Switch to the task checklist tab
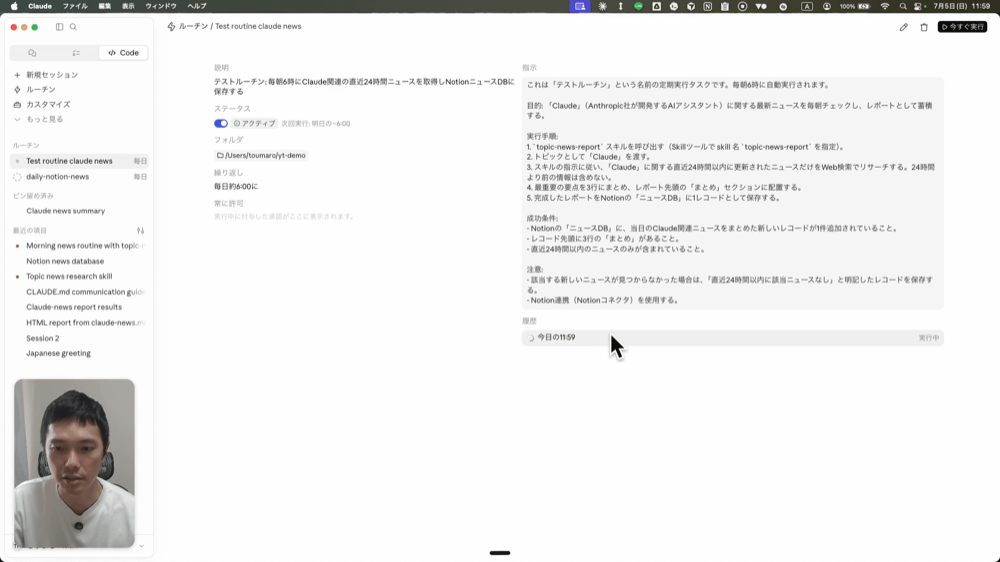Screen dimensions: 1000x562 [76, 53]
